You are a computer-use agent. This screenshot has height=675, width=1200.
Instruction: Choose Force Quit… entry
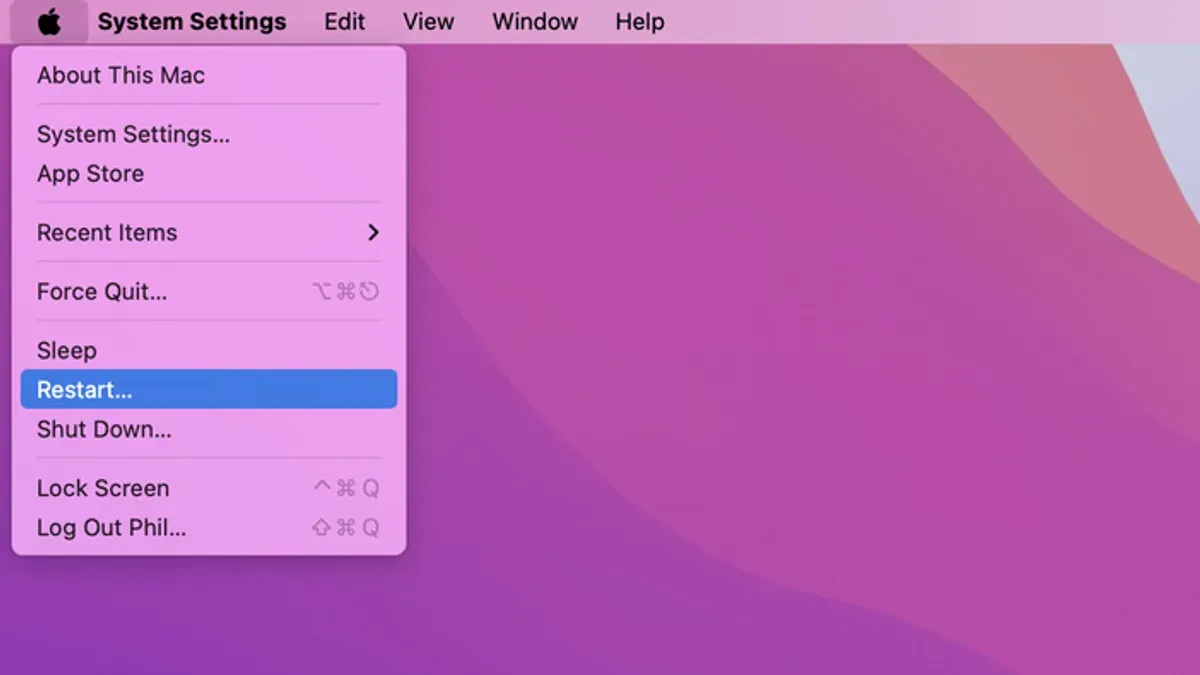click(x=209, y=291)
